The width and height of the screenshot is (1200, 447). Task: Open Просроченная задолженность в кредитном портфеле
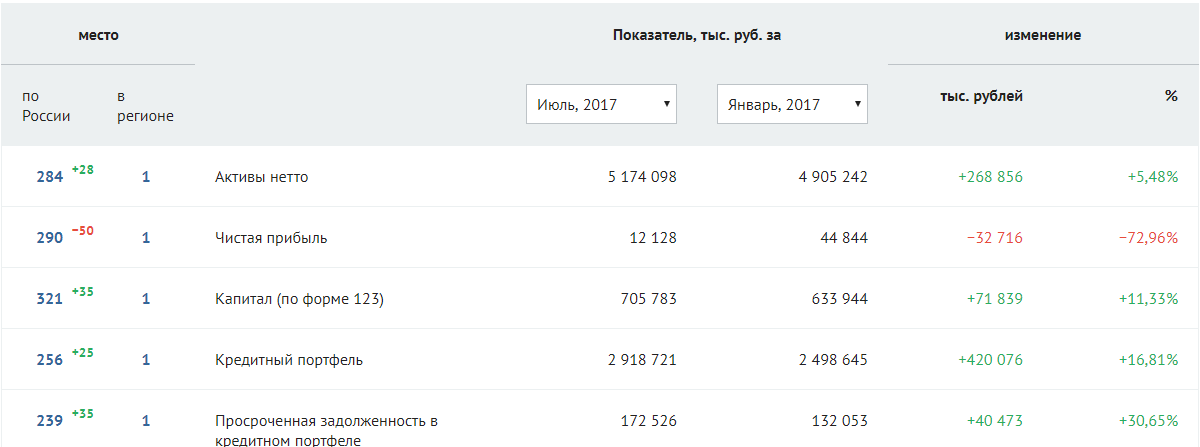pyautogui.click(x=327, y=430)
